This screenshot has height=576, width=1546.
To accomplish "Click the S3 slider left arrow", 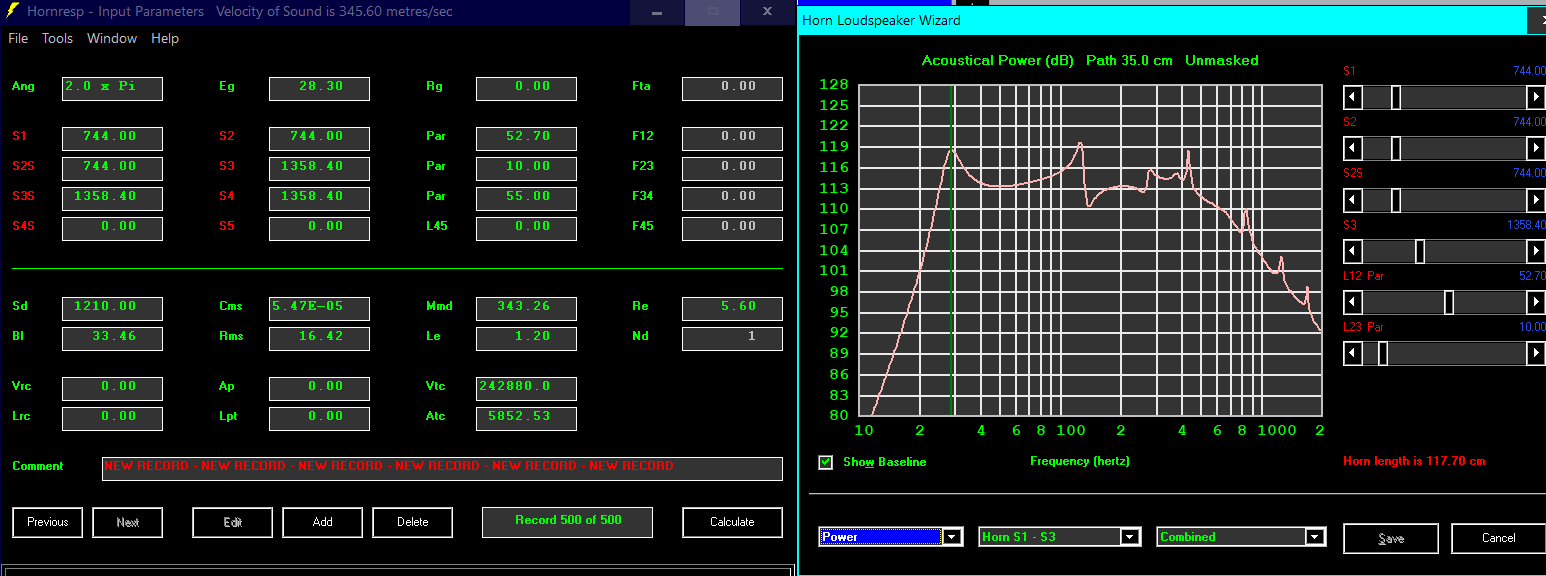I will click(1352, 251).
